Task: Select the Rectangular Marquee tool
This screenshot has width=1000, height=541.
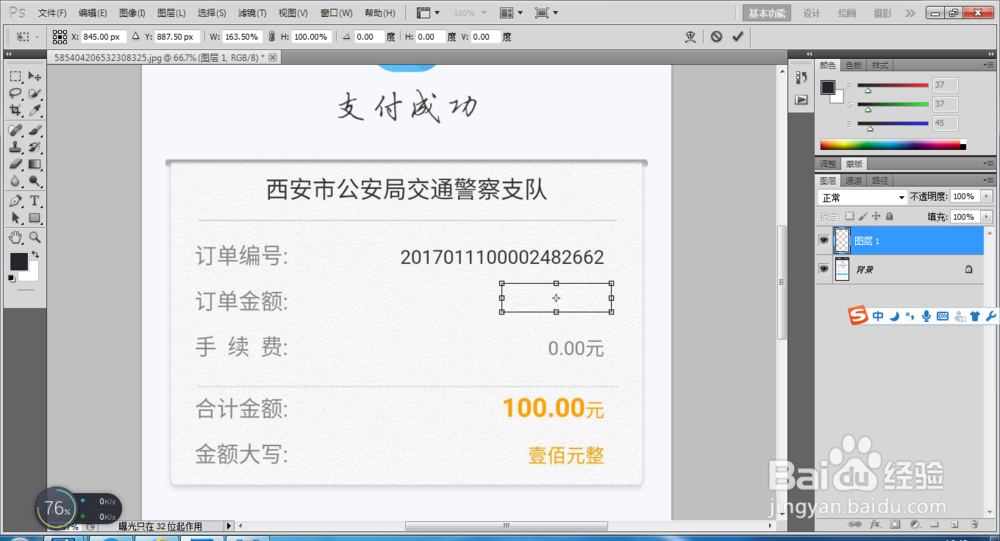Action: tap(16, 77)
